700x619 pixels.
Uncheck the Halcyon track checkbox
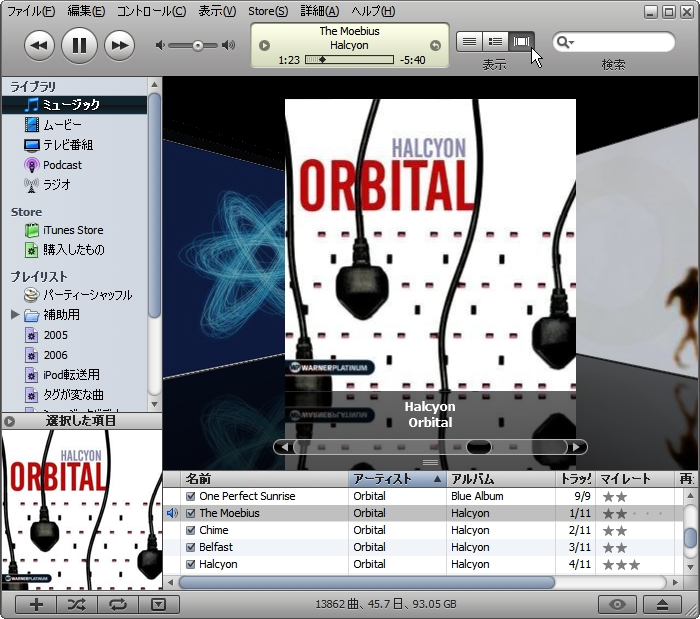coord(191,564)
